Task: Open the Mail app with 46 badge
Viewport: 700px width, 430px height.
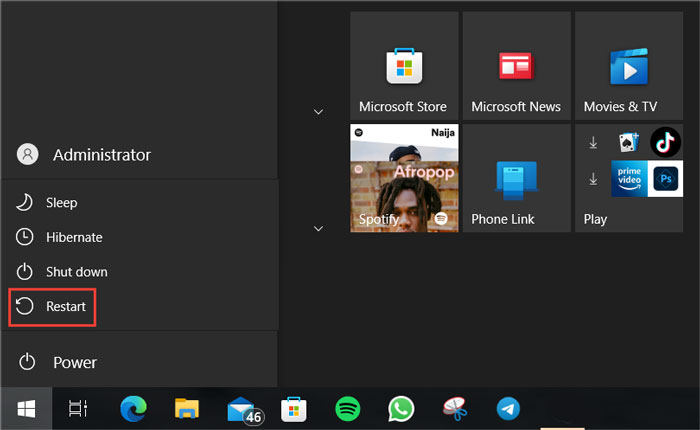Action: tap(241, 408)
